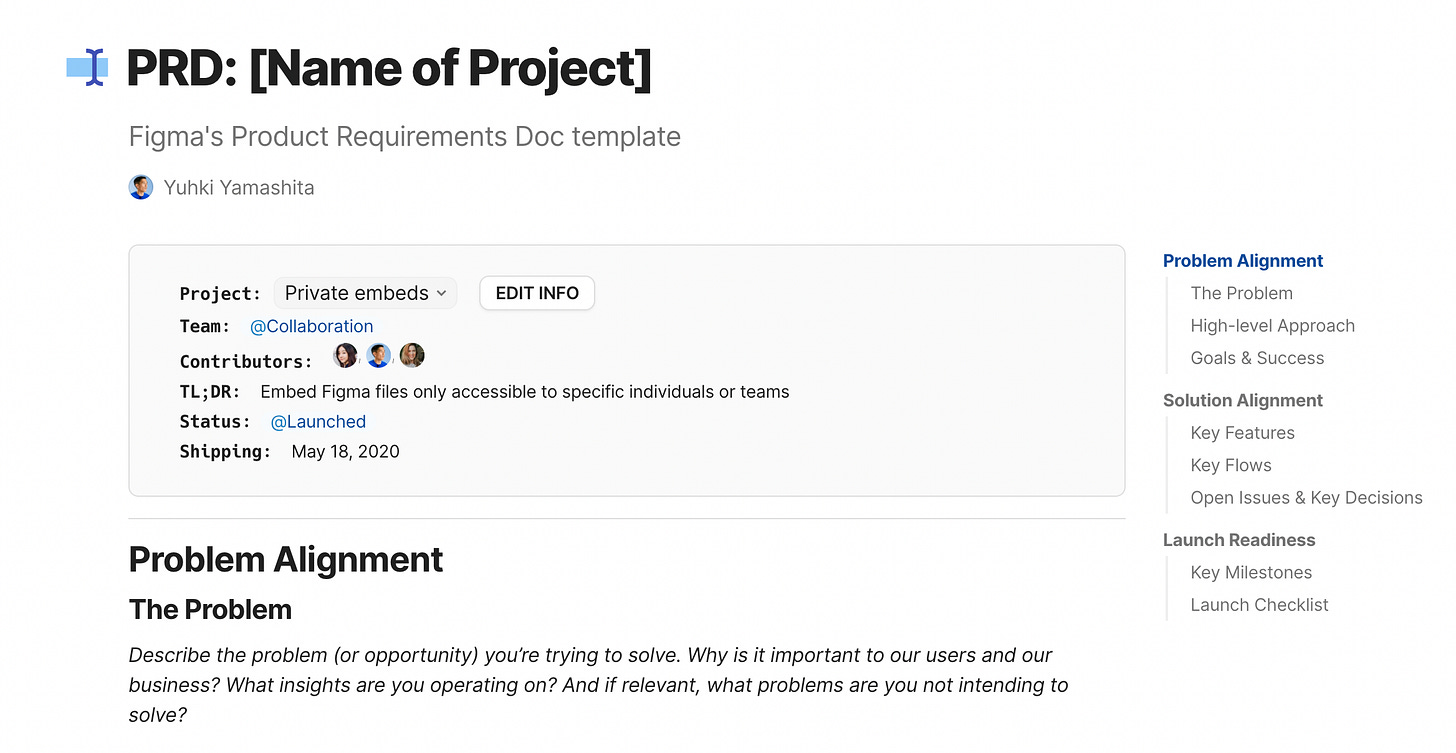Go to The Problem outline entry
This screenshot has width=1456, height=753.
(1241, 293)
